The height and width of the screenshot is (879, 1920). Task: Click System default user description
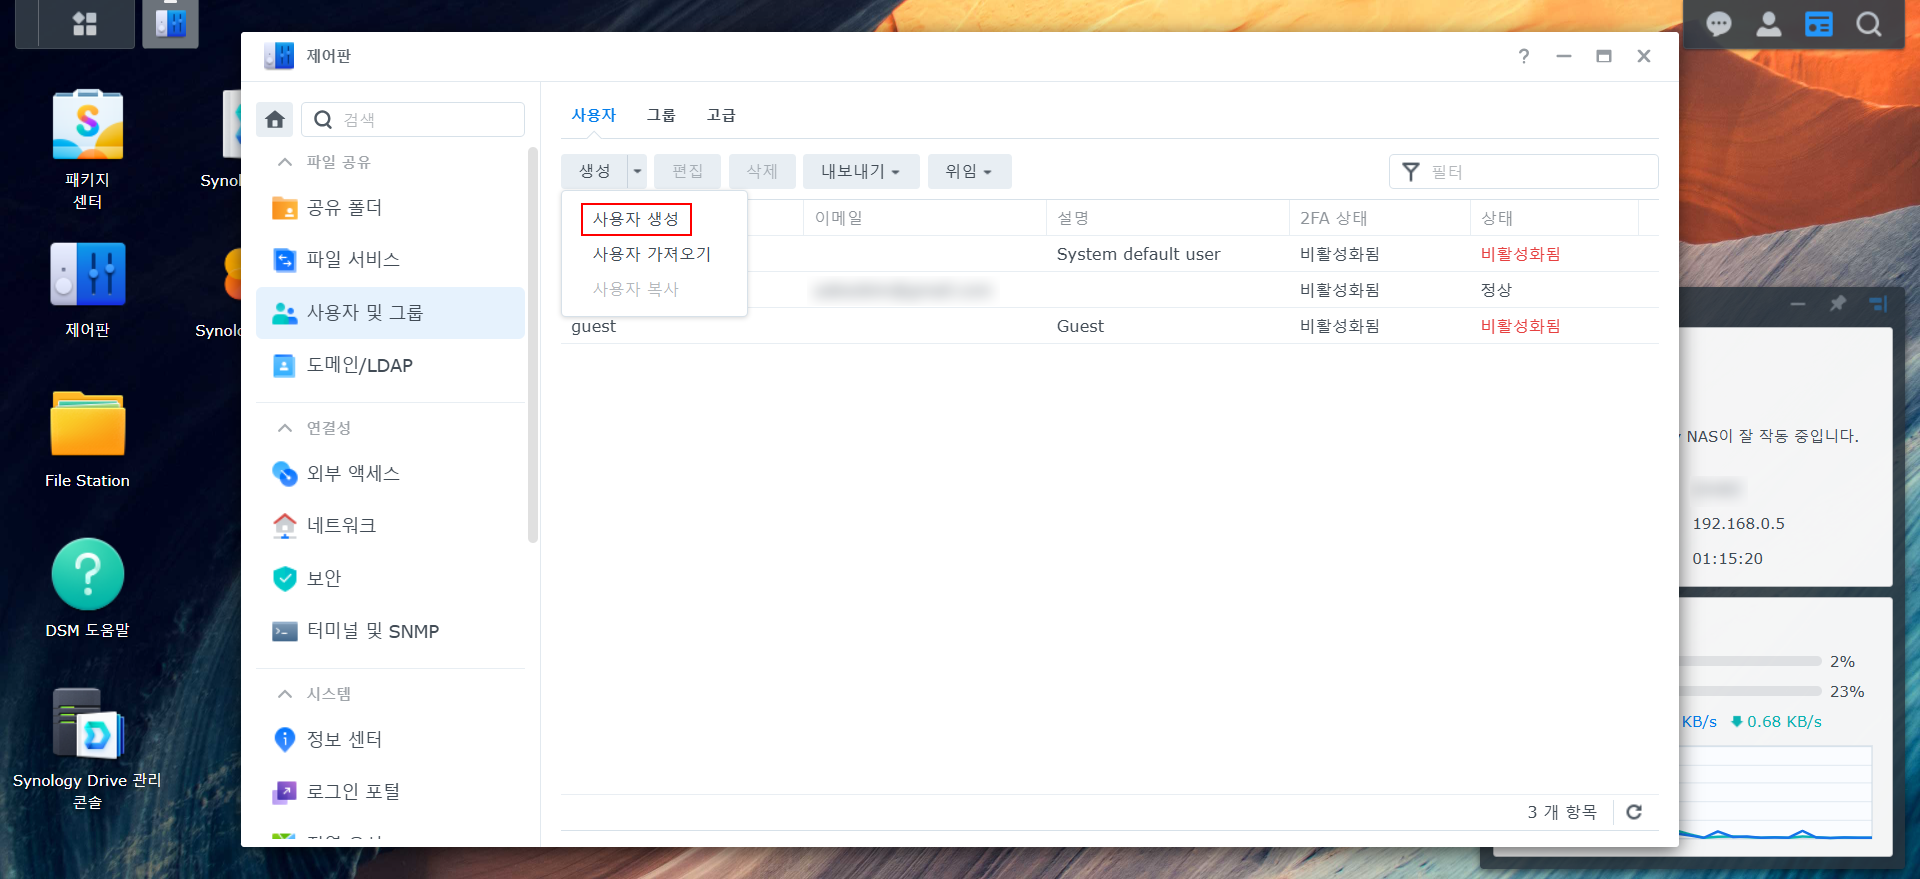1138,254
